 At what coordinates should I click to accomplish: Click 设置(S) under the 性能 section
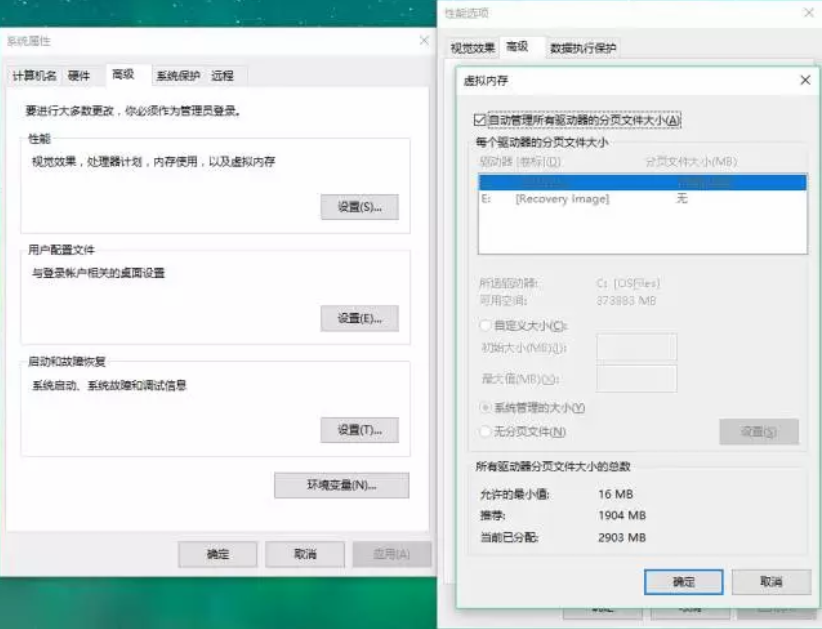point(359,207)
